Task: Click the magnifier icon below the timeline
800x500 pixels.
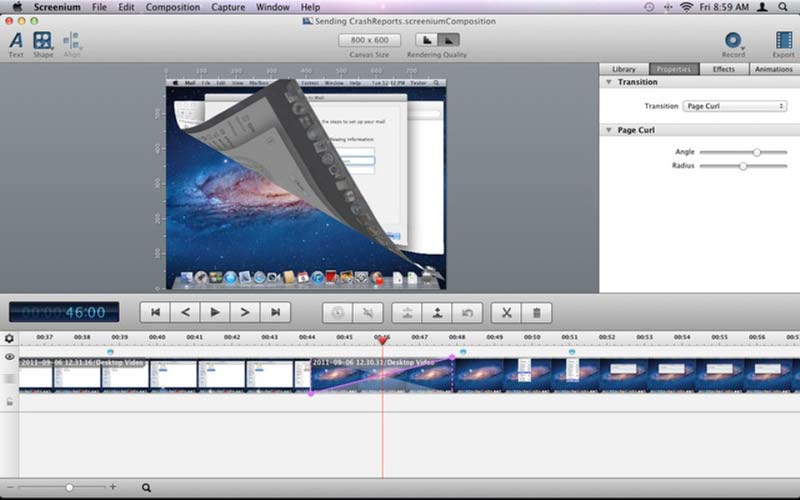Action: coord(146,488)
